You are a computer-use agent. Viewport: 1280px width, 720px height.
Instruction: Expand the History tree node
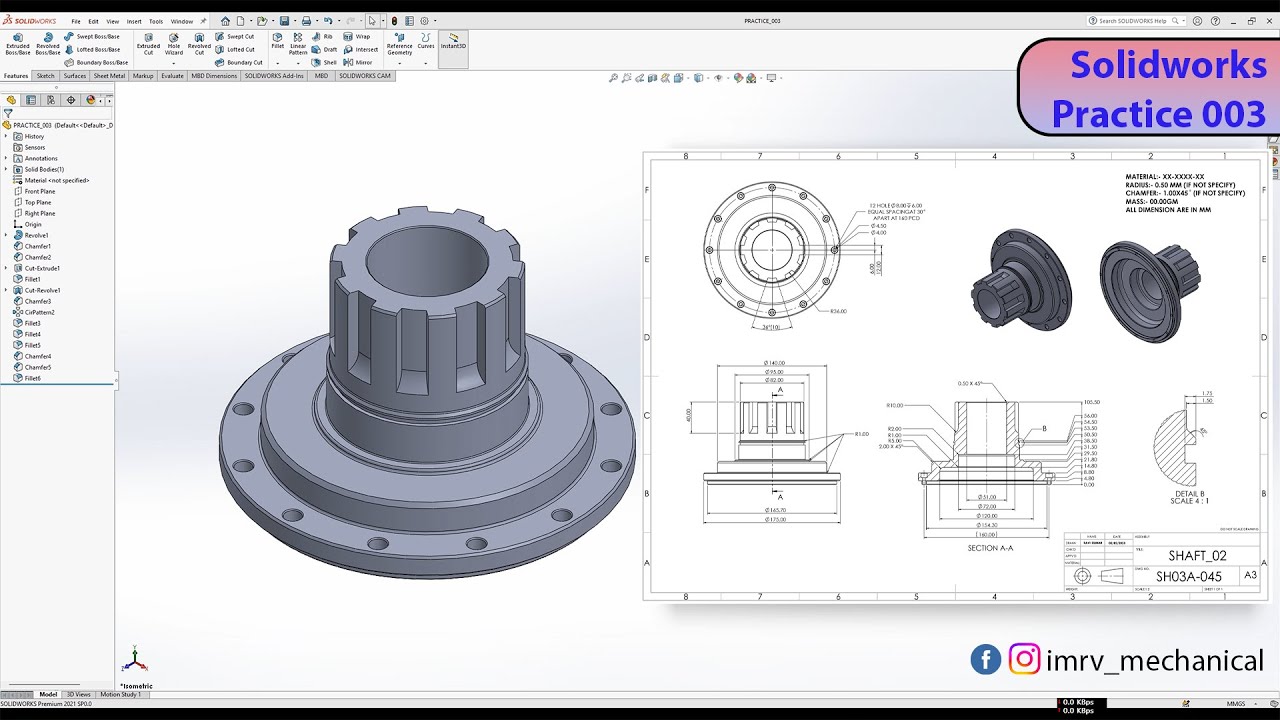point(6,136)
